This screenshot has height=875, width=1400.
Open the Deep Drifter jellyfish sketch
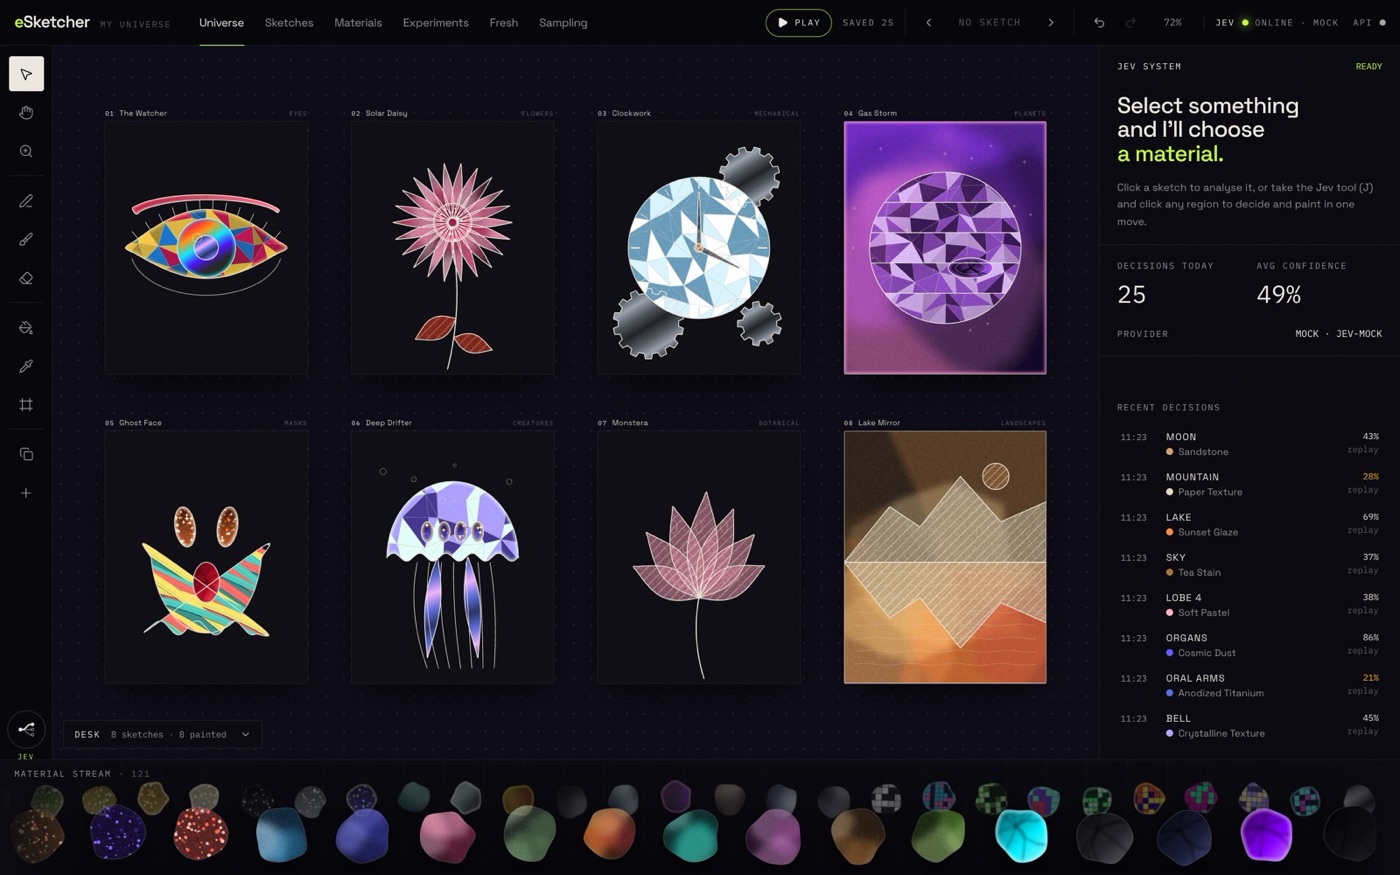click(452, 557)
